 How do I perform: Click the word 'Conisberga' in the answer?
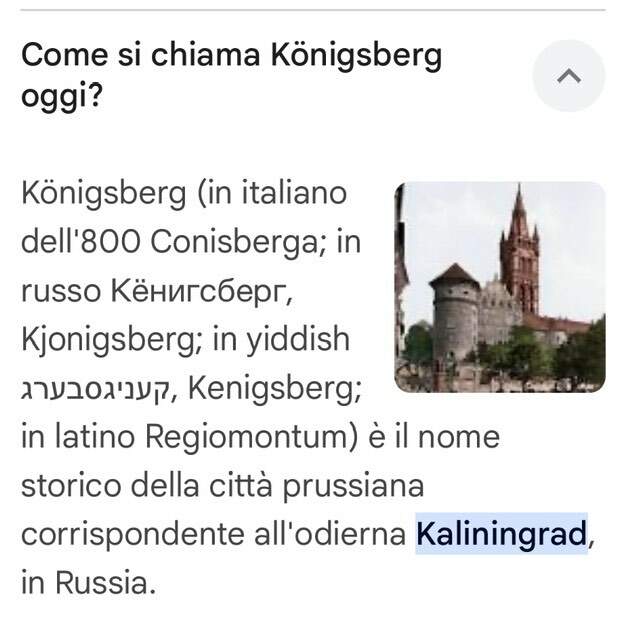[233, 242]
